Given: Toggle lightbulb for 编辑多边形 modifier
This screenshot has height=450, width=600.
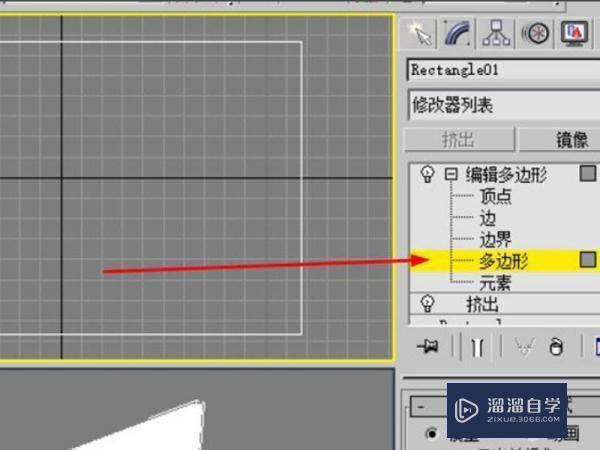Looking at the screenshot, I should [427, 174].
